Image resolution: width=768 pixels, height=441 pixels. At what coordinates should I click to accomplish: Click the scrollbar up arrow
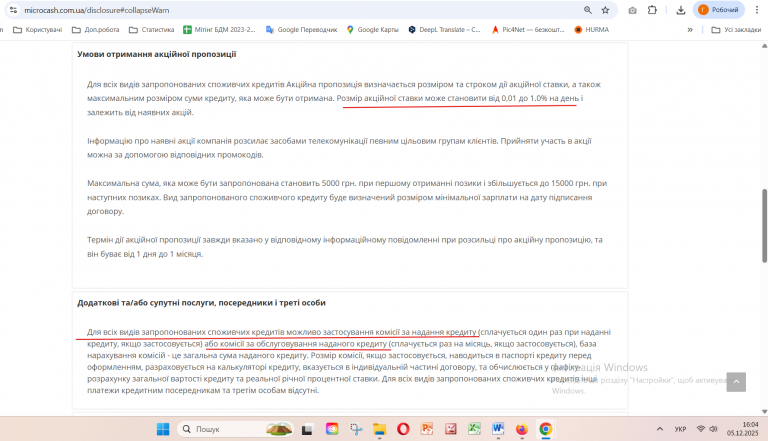coord(764,46)
